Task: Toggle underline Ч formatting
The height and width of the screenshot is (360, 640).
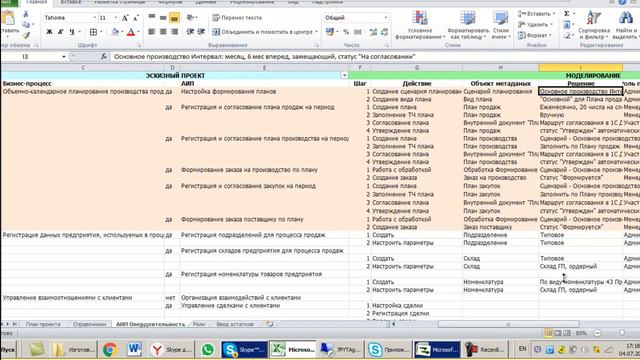Action: click(x=71, y=31)
